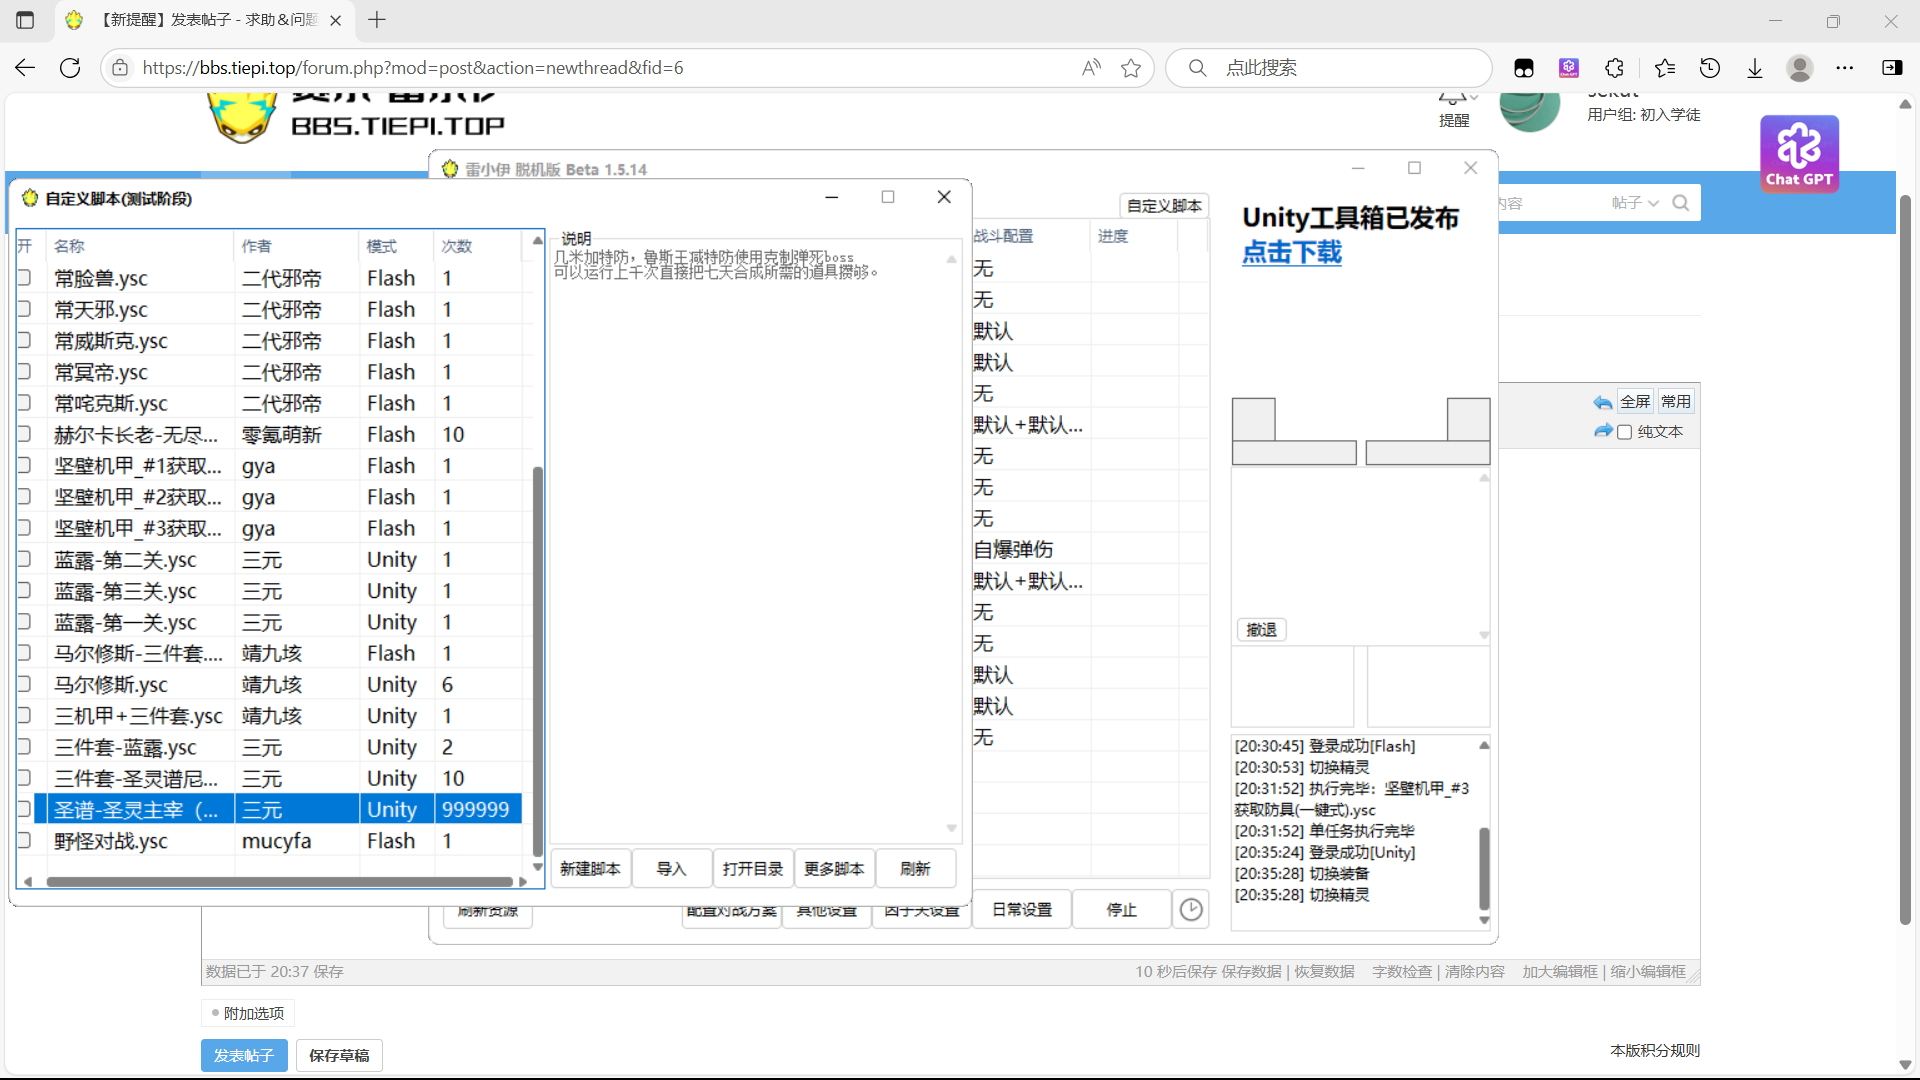Click 撤退 retreat button

tap(1262, 630)
